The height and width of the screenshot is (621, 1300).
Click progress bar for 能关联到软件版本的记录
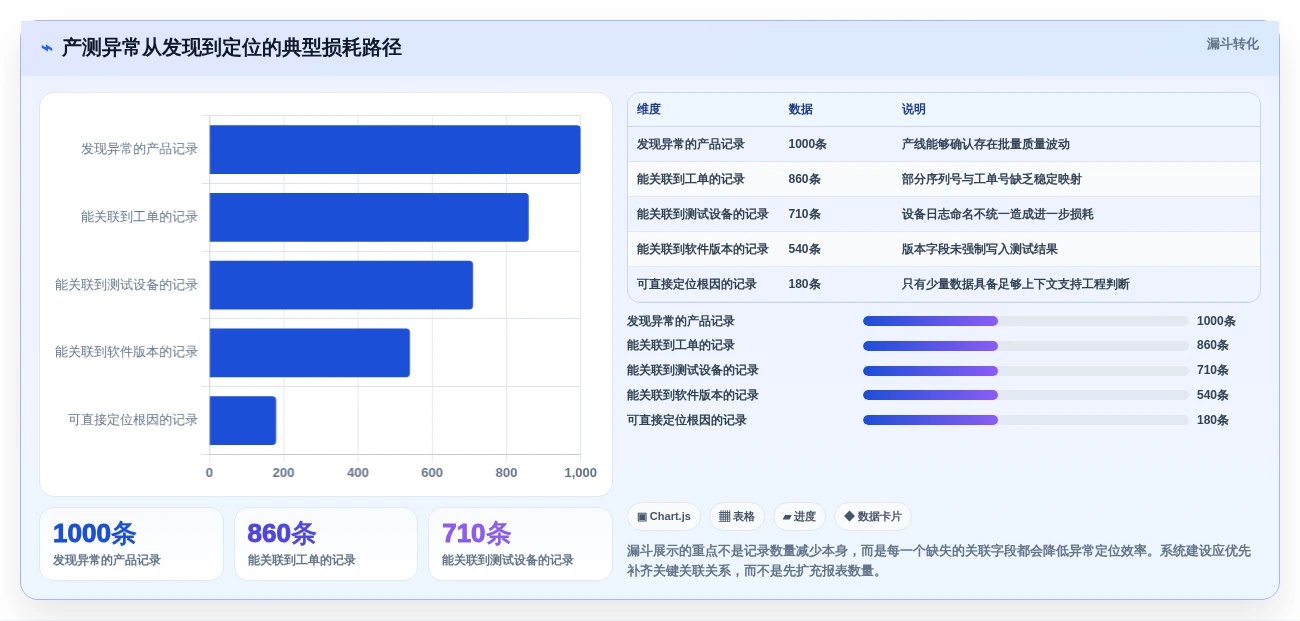click(1026, 395)
